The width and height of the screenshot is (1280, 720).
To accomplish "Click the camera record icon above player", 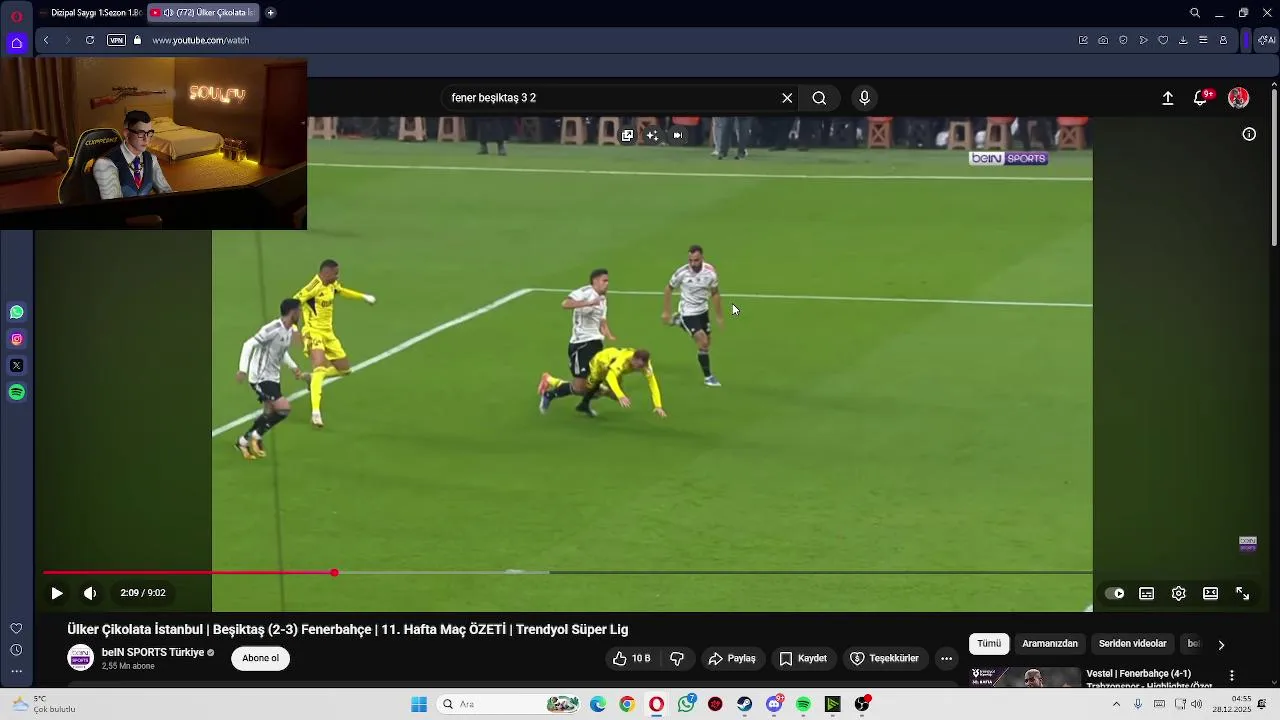I will coord(678,135).
